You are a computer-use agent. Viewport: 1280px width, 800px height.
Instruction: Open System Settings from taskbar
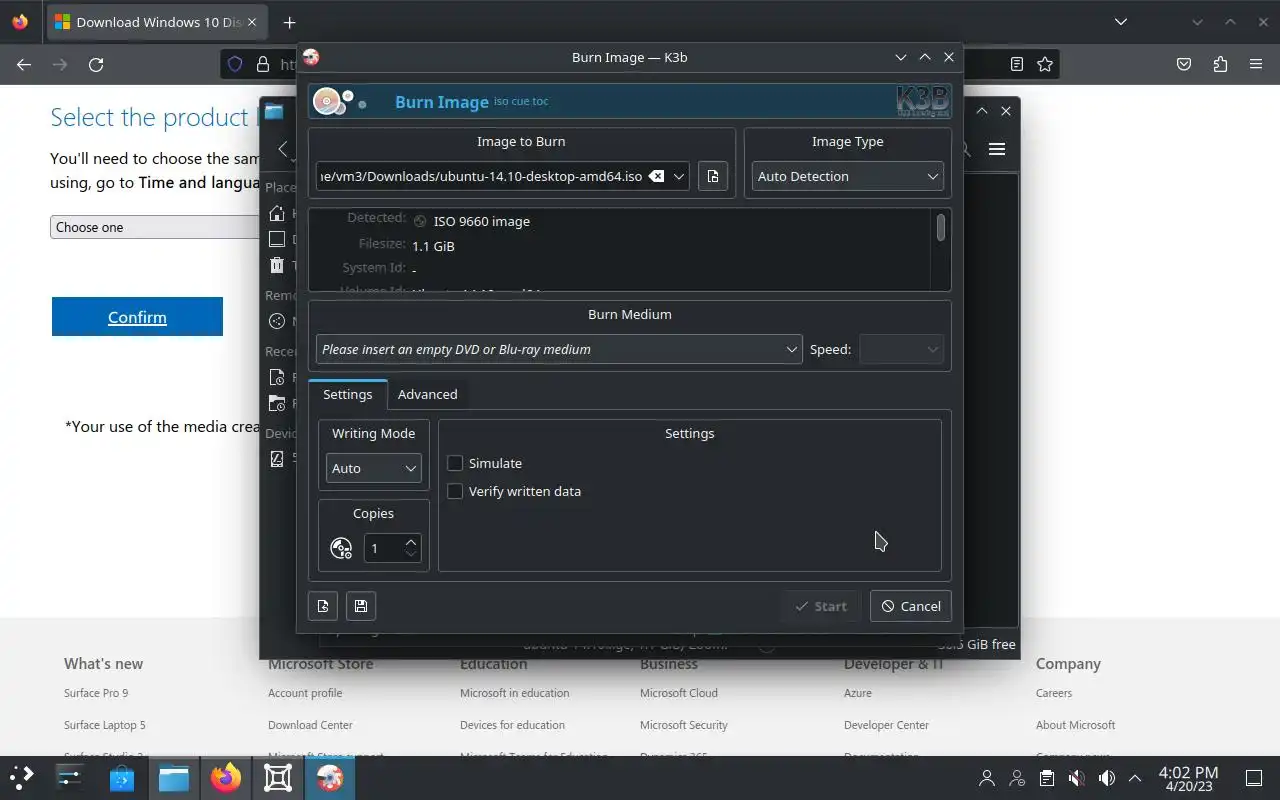pyautogui.click(x=70, y=777)
